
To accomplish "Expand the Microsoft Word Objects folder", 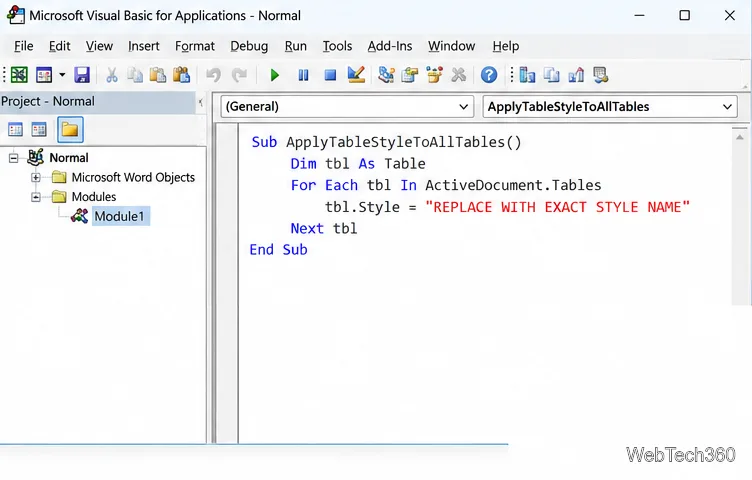I will coord(35,177).
